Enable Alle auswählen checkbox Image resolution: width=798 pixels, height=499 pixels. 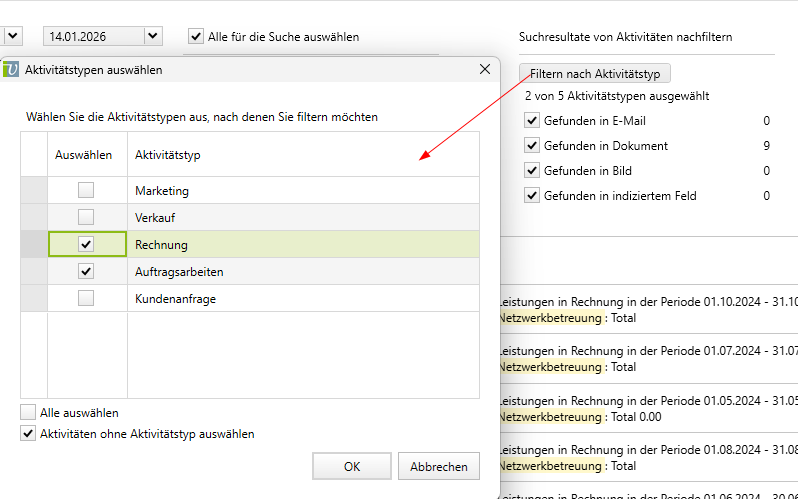(x=28, y=412)
